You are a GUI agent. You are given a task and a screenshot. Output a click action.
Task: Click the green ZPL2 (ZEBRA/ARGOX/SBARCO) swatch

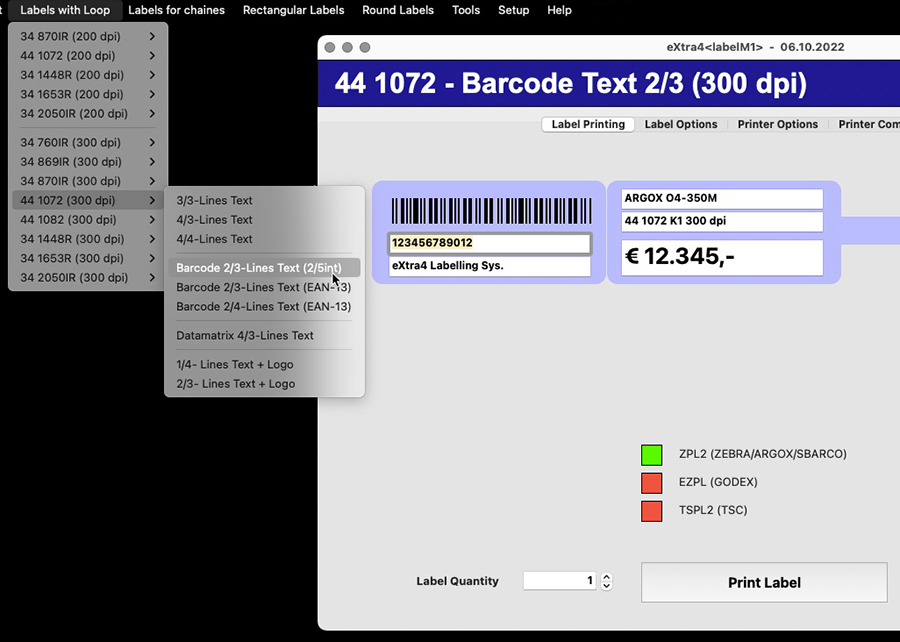pyautogui.click(x=651, y=454)
